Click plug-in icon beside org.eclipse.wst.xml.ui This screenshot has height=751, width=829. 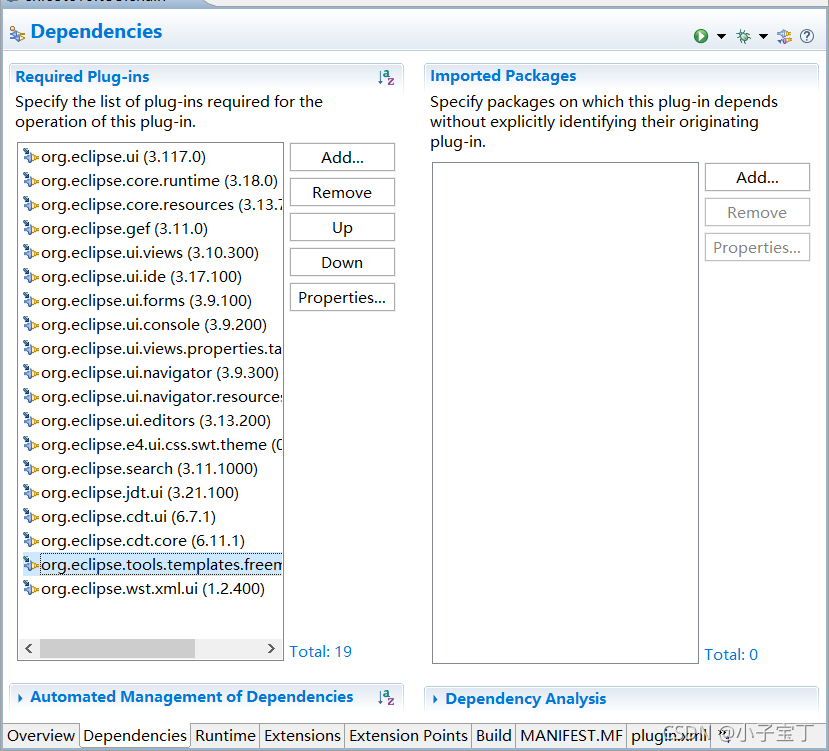(x=31, y=589)
